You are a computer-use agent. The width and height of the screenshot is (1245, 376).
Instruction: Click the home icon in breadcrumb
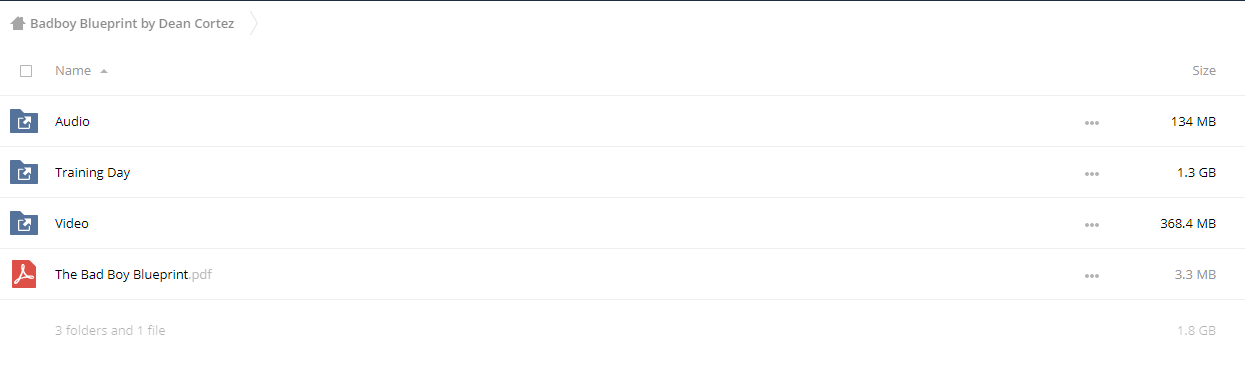coord(17,23)
